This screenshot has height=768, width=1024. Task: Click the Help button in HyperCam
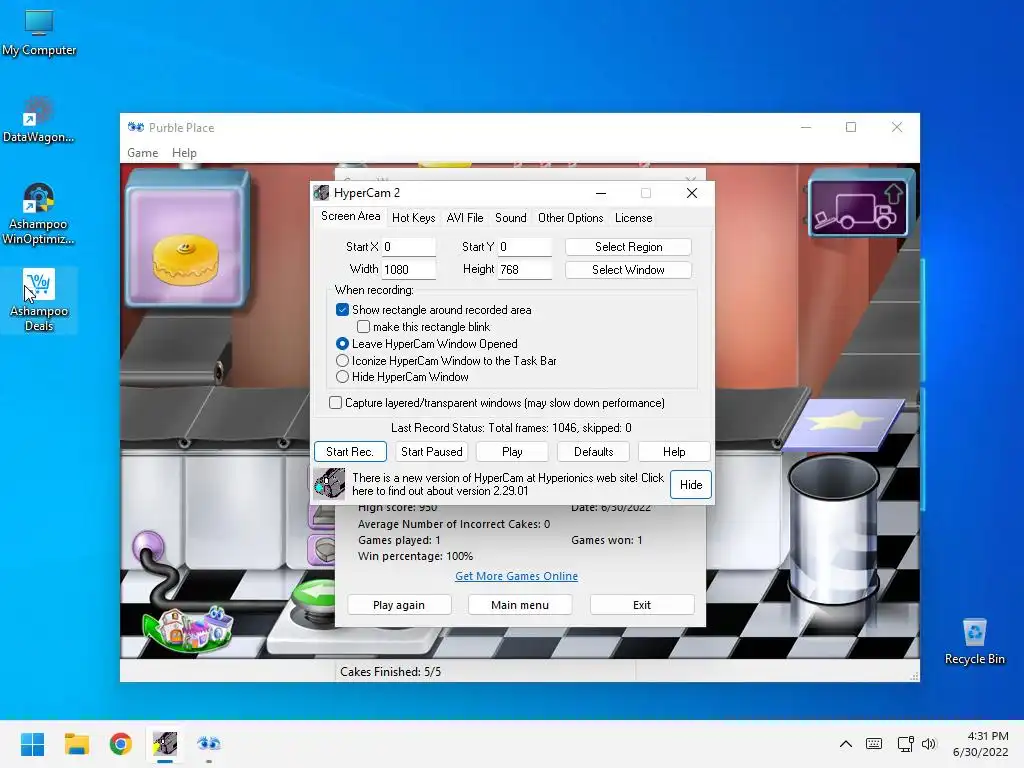tap(674, 452)
